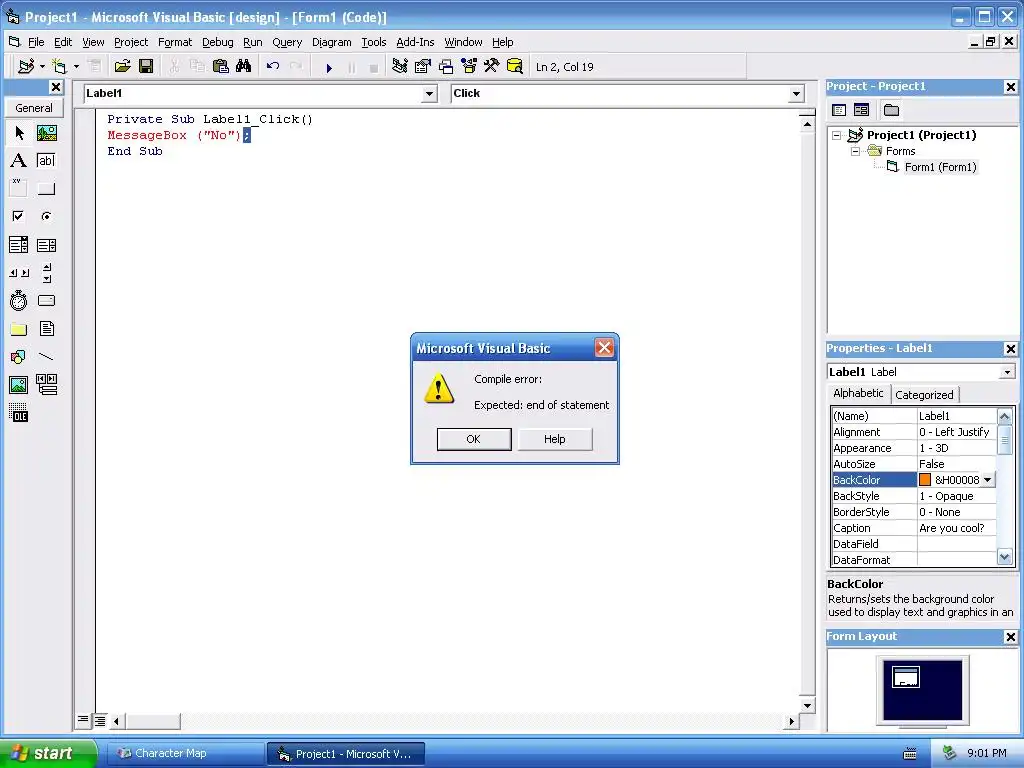Open the Properties object selector dropdown
The height and width of the screenshot is (768, 1024).
coord(1007,372)
